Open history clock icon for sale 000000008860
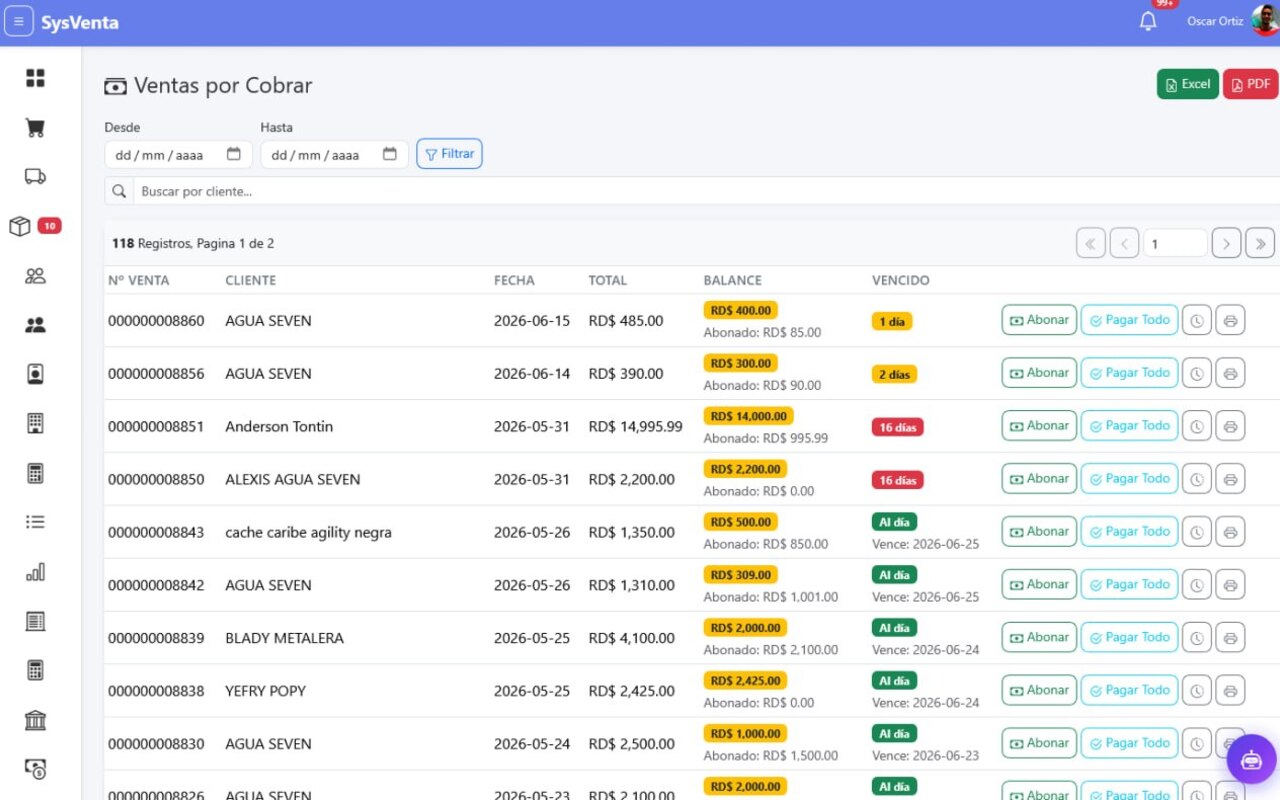1280x800 pixels. (x=1197, y=320)
